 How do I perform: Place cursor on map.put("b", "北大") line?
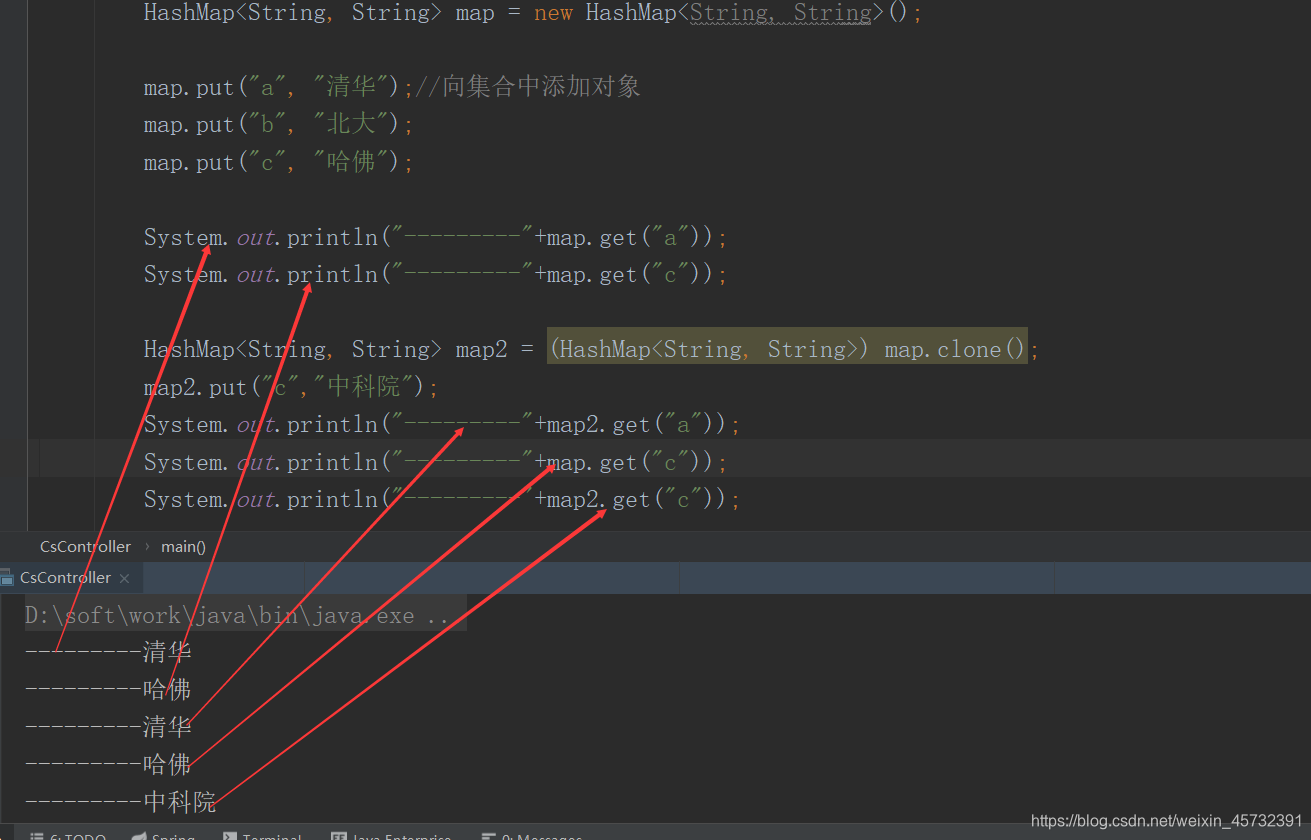(278, 124)
